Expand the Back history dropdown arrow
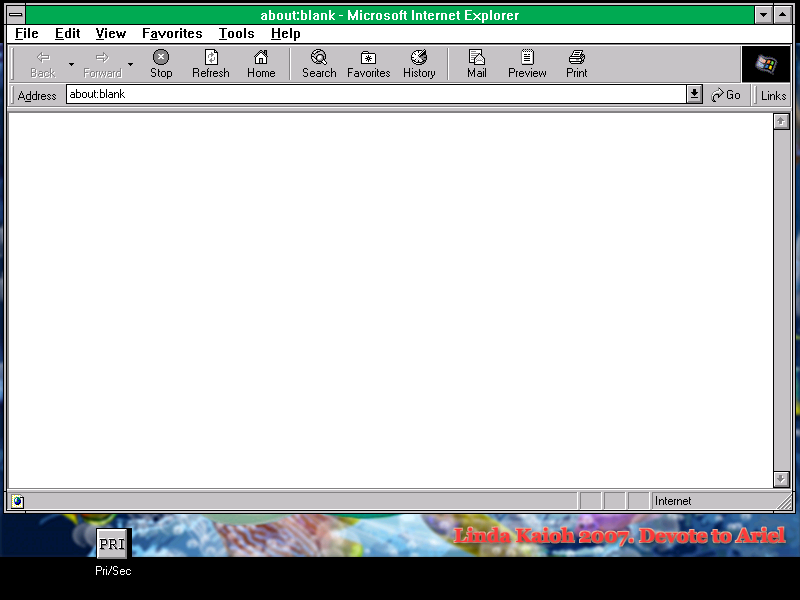 [x=71, y=64]
